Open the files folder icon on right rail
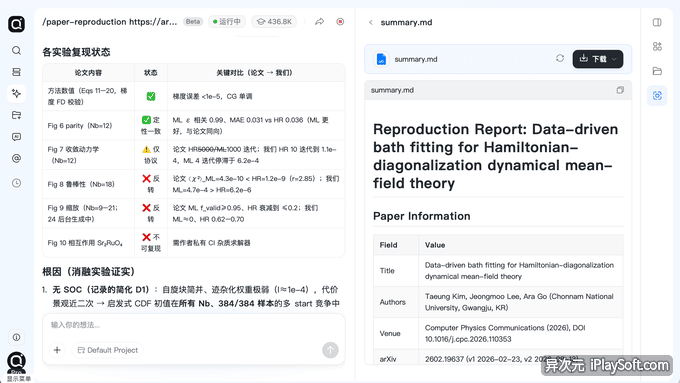Screen dimensions: 680x383 (657, 71)
